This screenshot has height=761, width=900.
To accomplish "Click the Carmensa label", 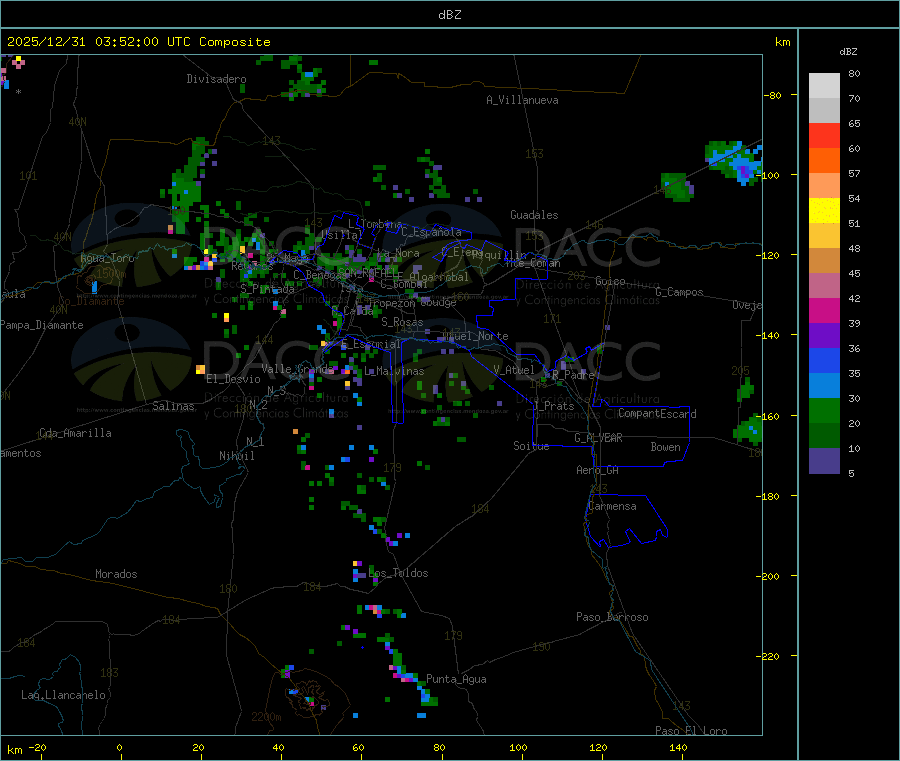I will coord(612,506).
